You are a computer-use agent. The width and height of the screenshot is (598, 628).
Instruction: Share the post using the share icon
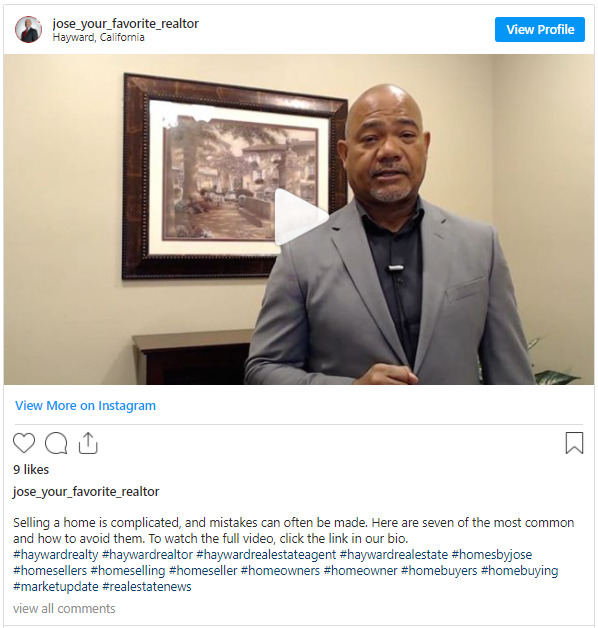point(88,443)
